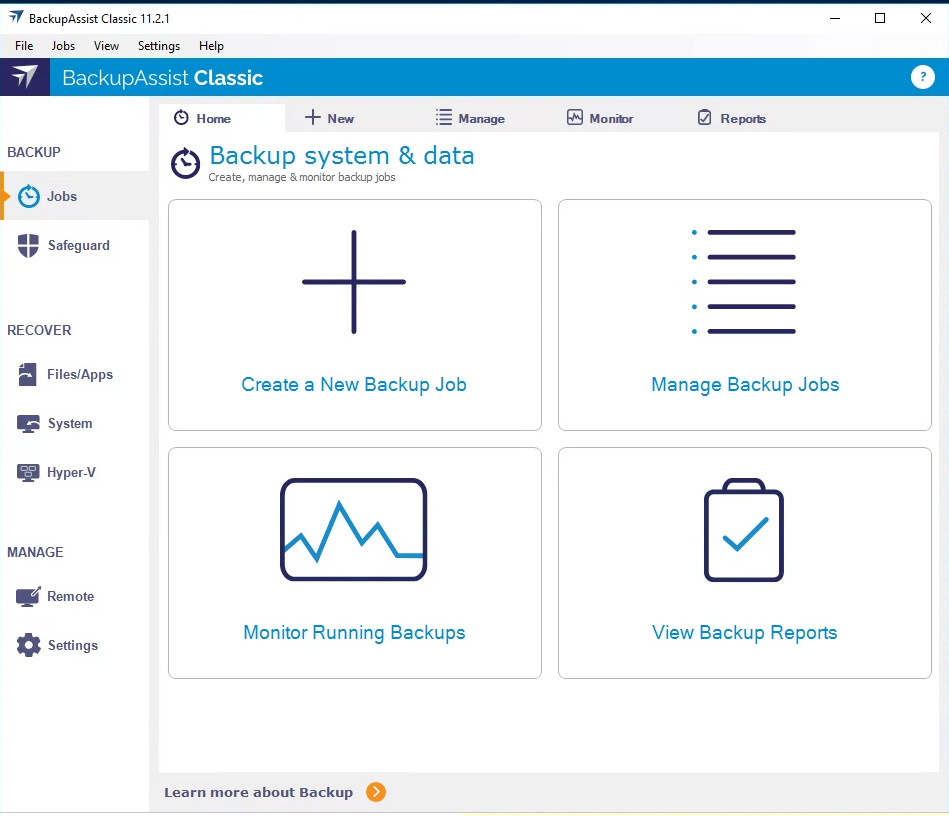The height and width of the screenshot is (816, 949).
Task: Open the File menu
Action: coord(24,46)
